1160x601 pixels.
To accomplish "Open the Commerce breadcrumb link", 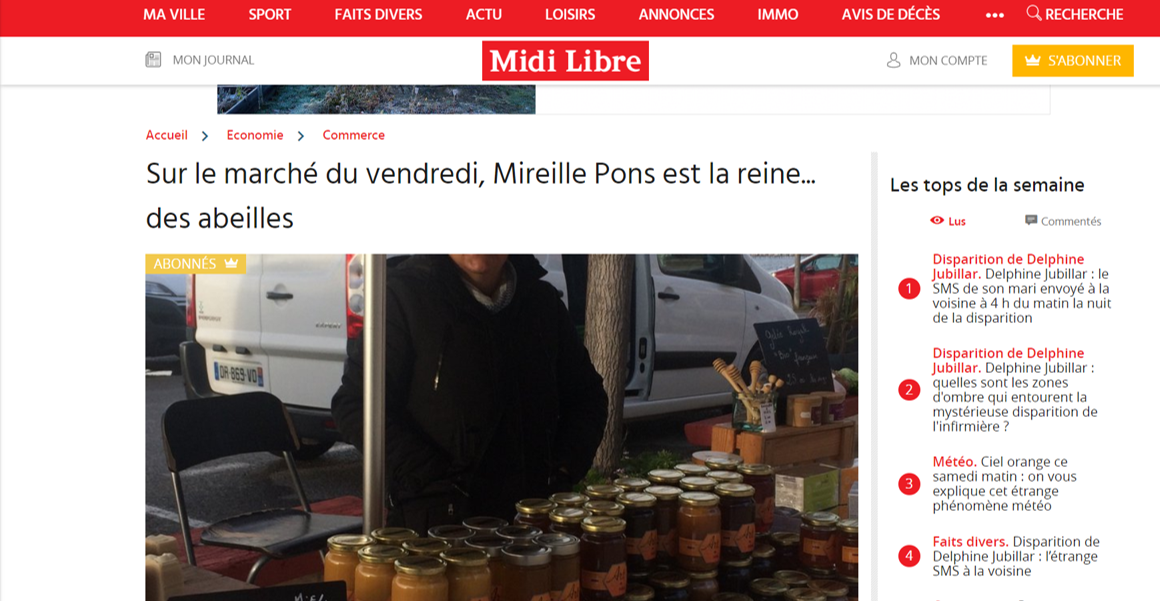I will tap(354, 135).
